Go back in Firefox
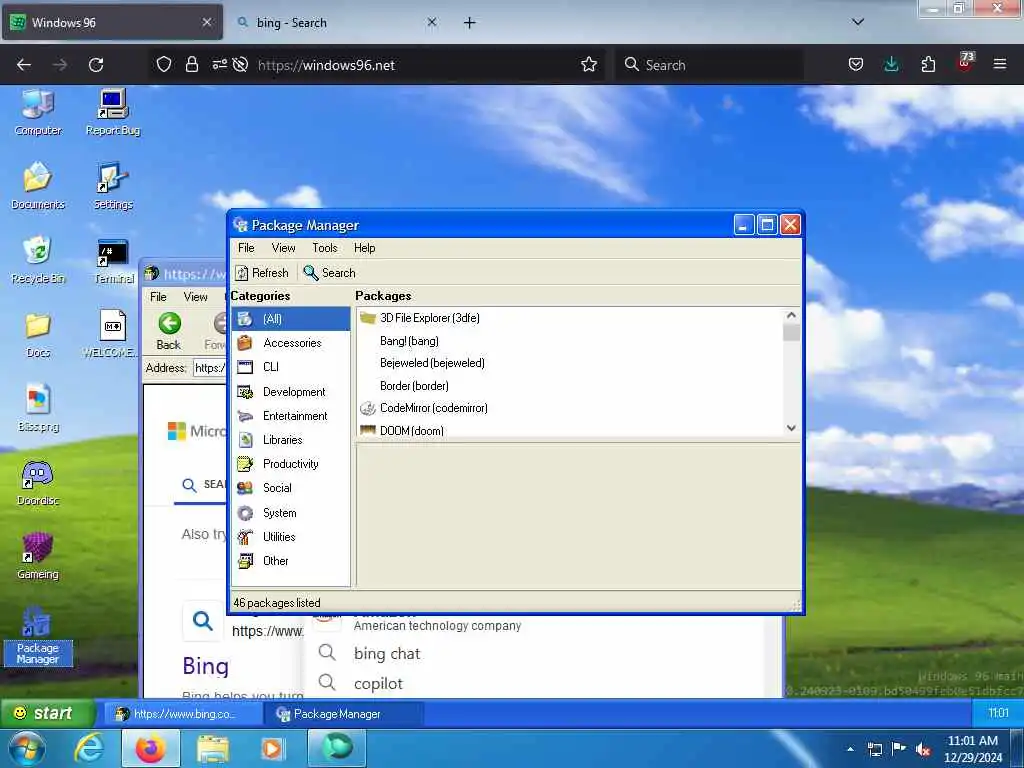 click(24, 65)
